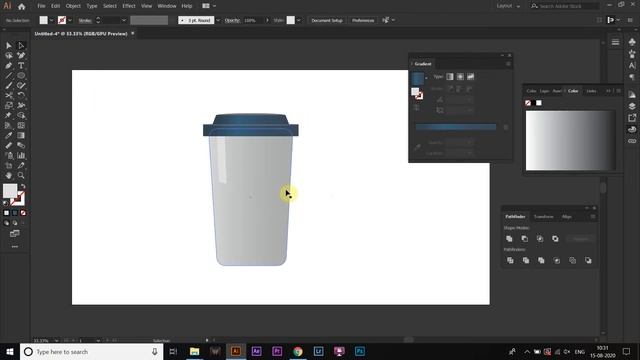The height and width of the screenshot is (360, 640).
Task: Click Unite shape mode in Pathfinder
Action: coord(509,239)
